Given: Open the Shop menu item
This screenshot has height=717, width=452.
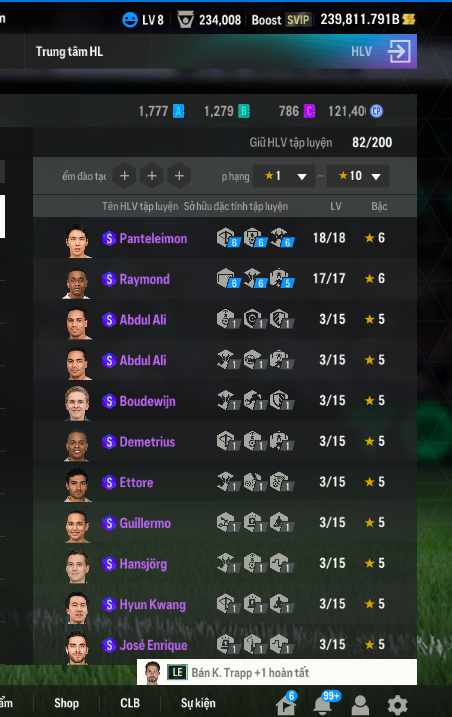Looking at the screenshot, I should (x=66, y=703).
